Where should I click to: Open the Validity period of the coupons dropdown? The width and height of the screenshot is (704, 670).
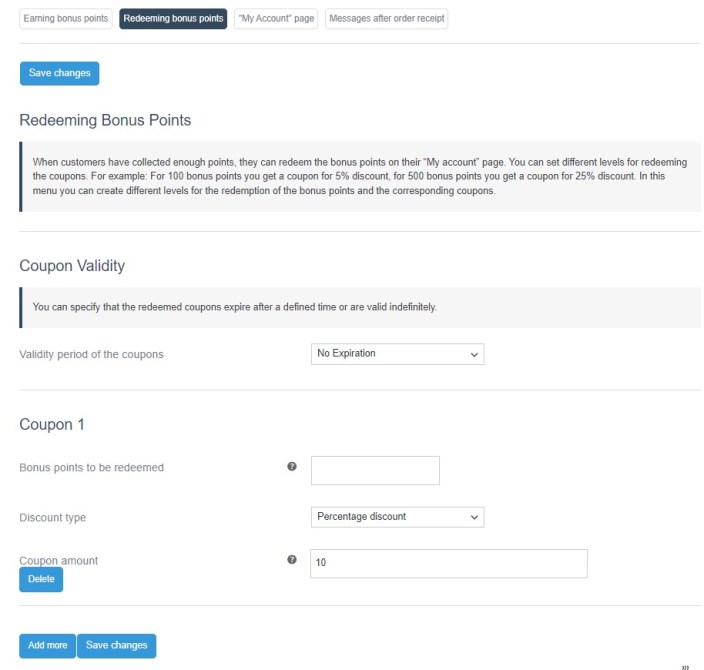pos(397,354)
